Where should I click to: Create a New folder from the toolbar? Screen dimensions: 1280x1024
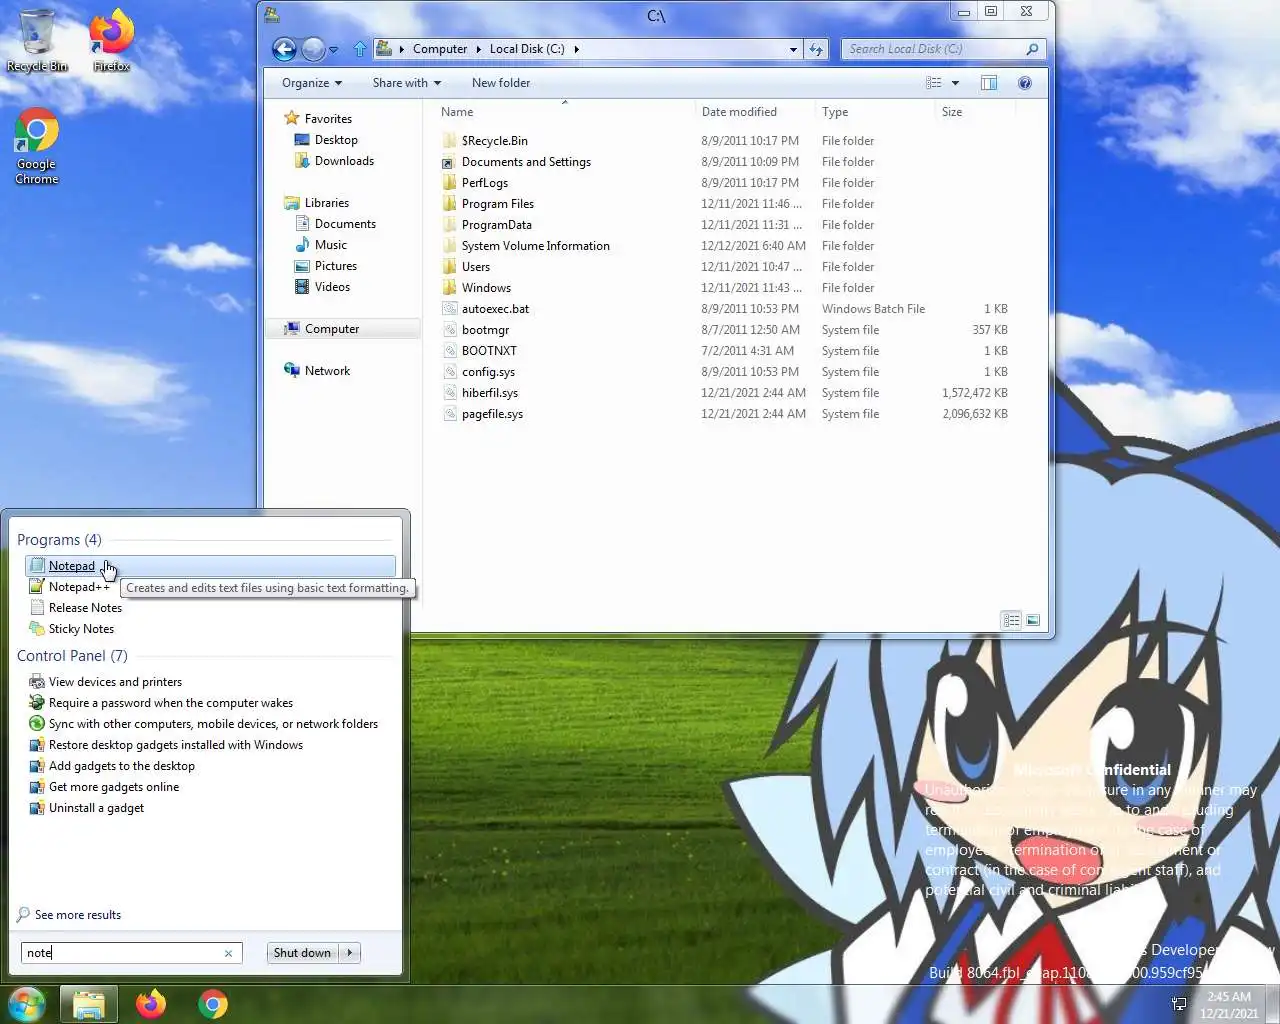(x=501, y=83)
